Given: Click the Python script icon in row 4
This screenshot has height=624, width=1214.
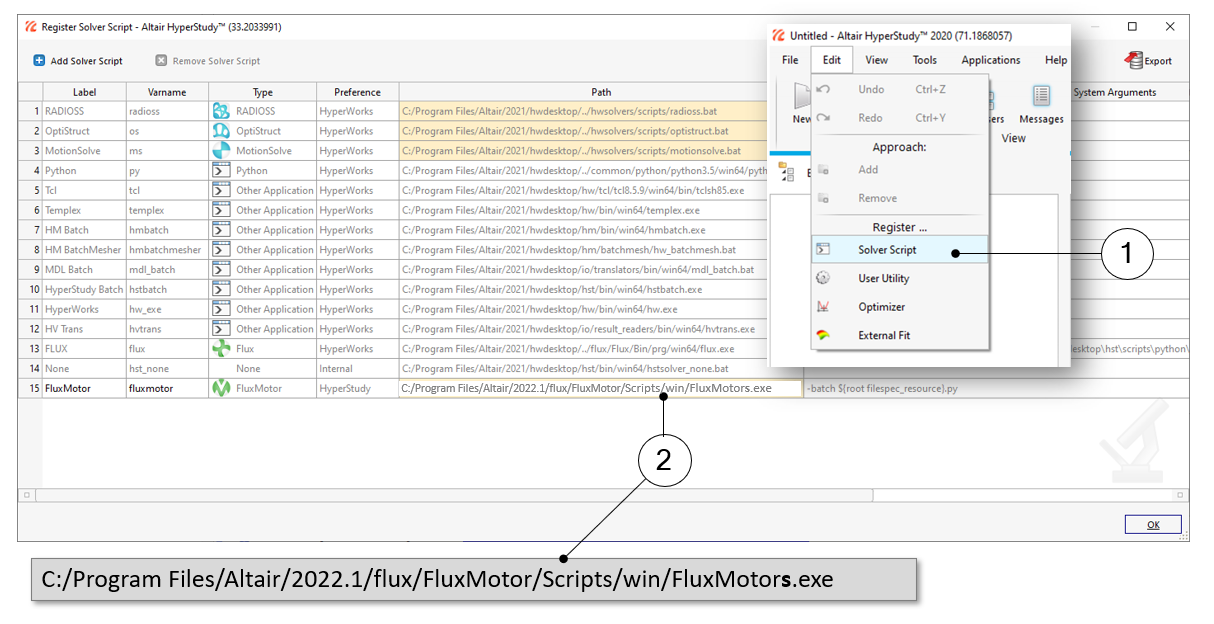Looking at the screenshot, I should pos(221,171).
